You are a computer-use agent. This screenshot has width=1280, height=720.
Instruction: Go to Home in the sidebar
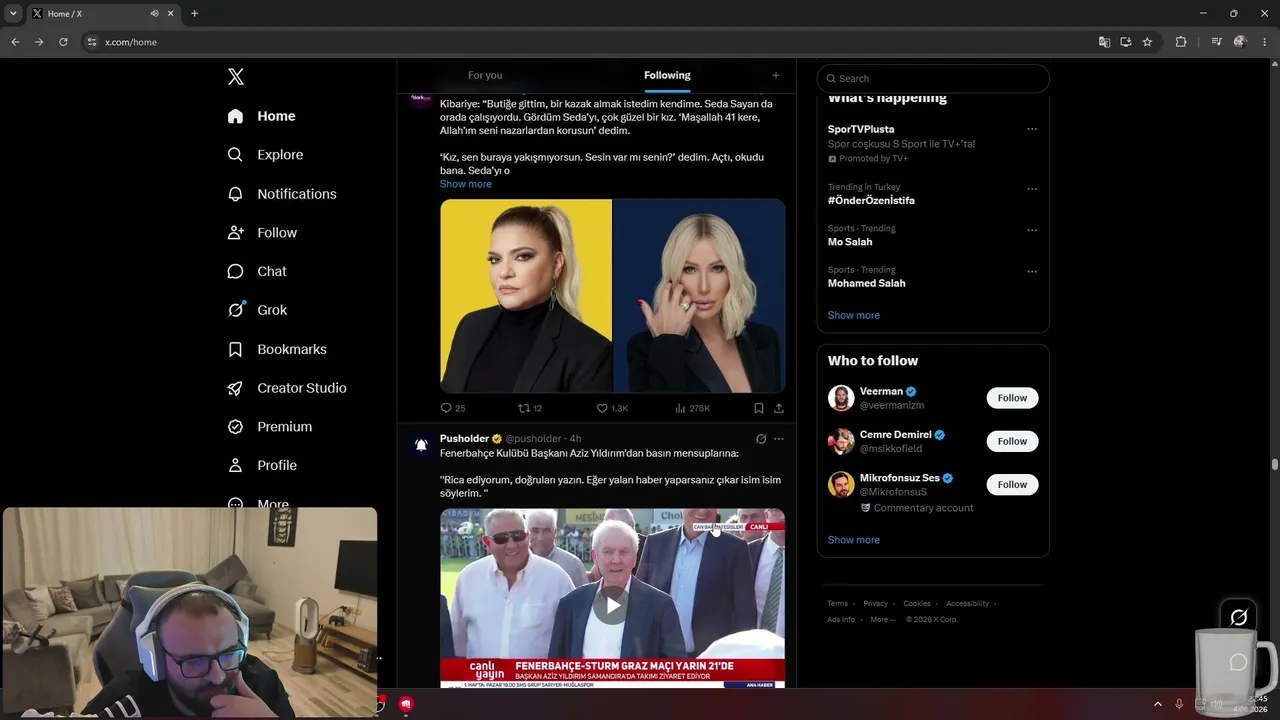261,116
